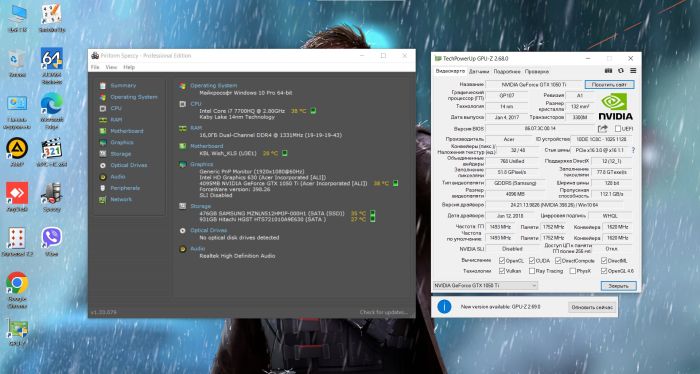The height and width of the screenshot is (374, 700).
Task: Click the GPU name field NVIDIA GeForce GTX 1050 Ti
Action: [533, 84]
